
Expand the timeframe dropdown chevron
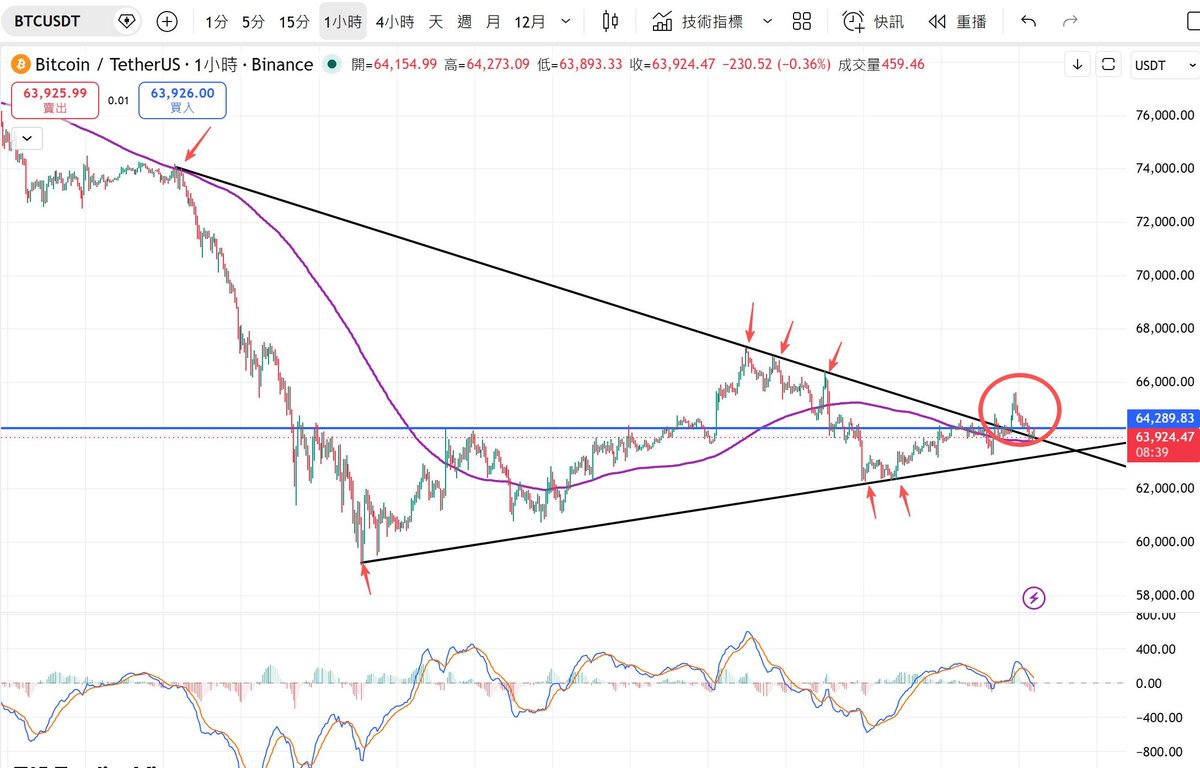[x=567, y=21]
